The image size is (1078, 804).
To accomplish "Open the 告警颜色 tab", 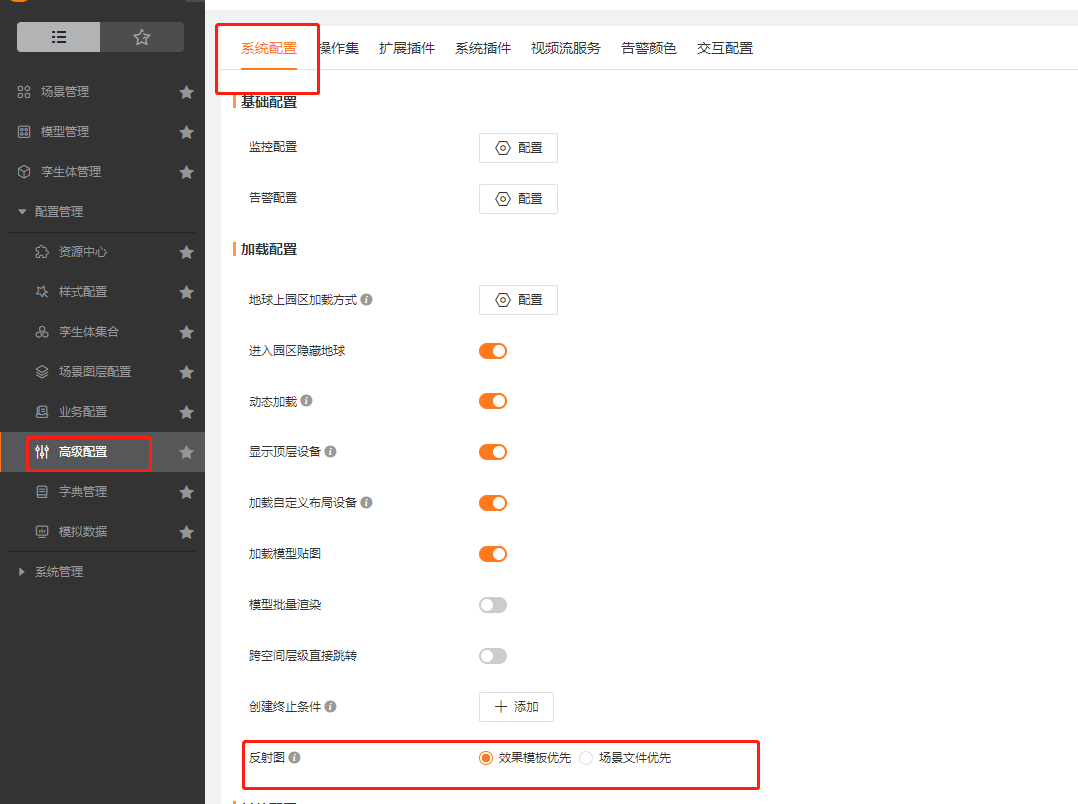I will click(x=648, y=48).
